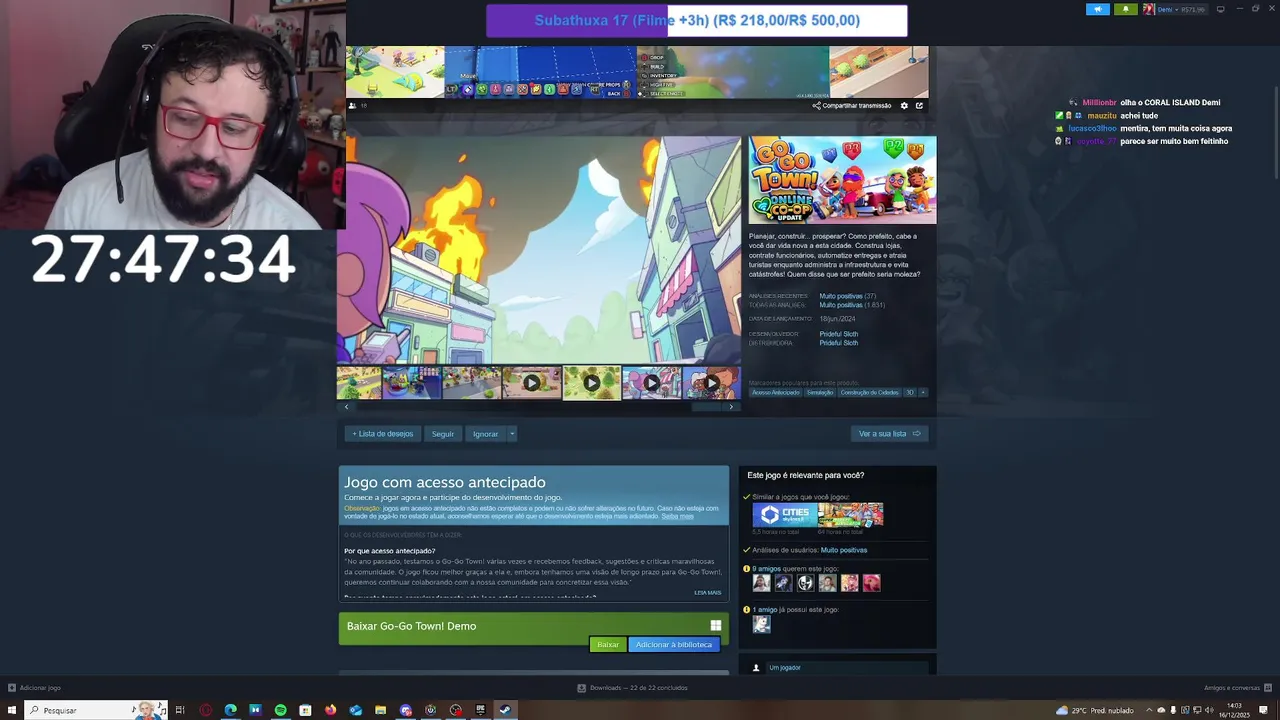This screenshot has width=1280, height=720.
Task: Select the third screenshot thumbnail in the strip
Action: [x=471, y=383]
